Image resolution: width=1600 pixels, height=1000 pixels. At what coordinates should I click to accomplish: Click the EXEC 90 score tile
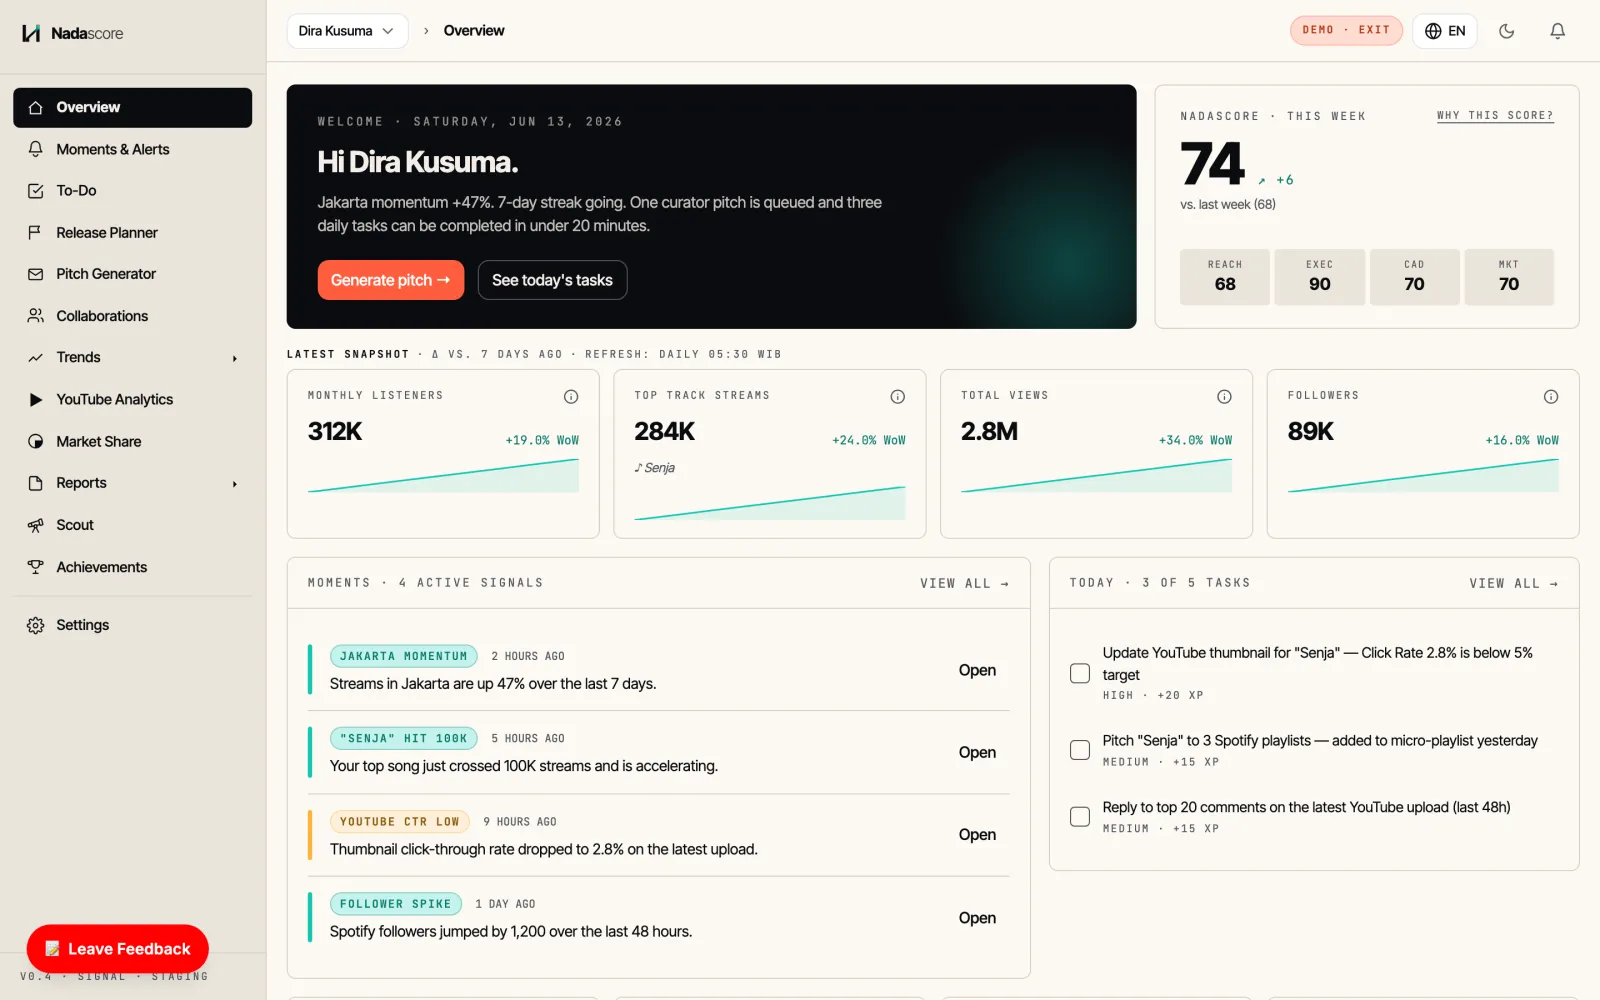[x=1320, y=277]
